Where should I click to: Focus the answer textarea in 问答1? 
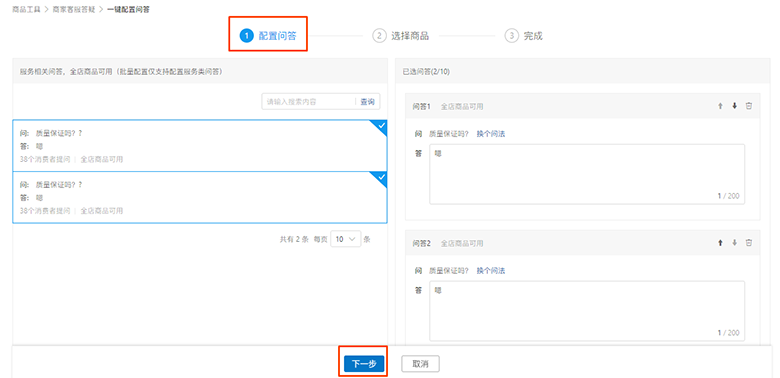[x=587, y=174]
